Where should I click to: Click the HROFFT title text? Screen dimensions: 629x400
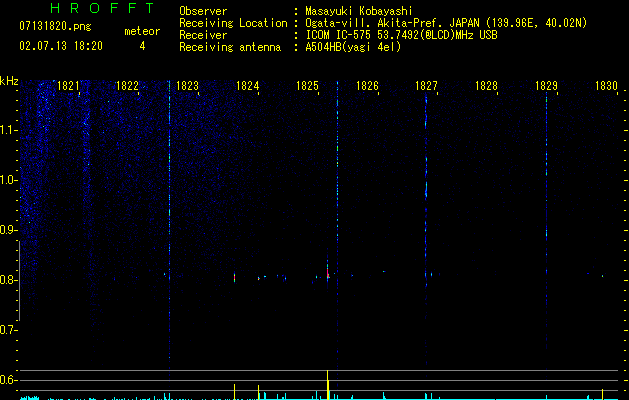[x=103, y=8]
